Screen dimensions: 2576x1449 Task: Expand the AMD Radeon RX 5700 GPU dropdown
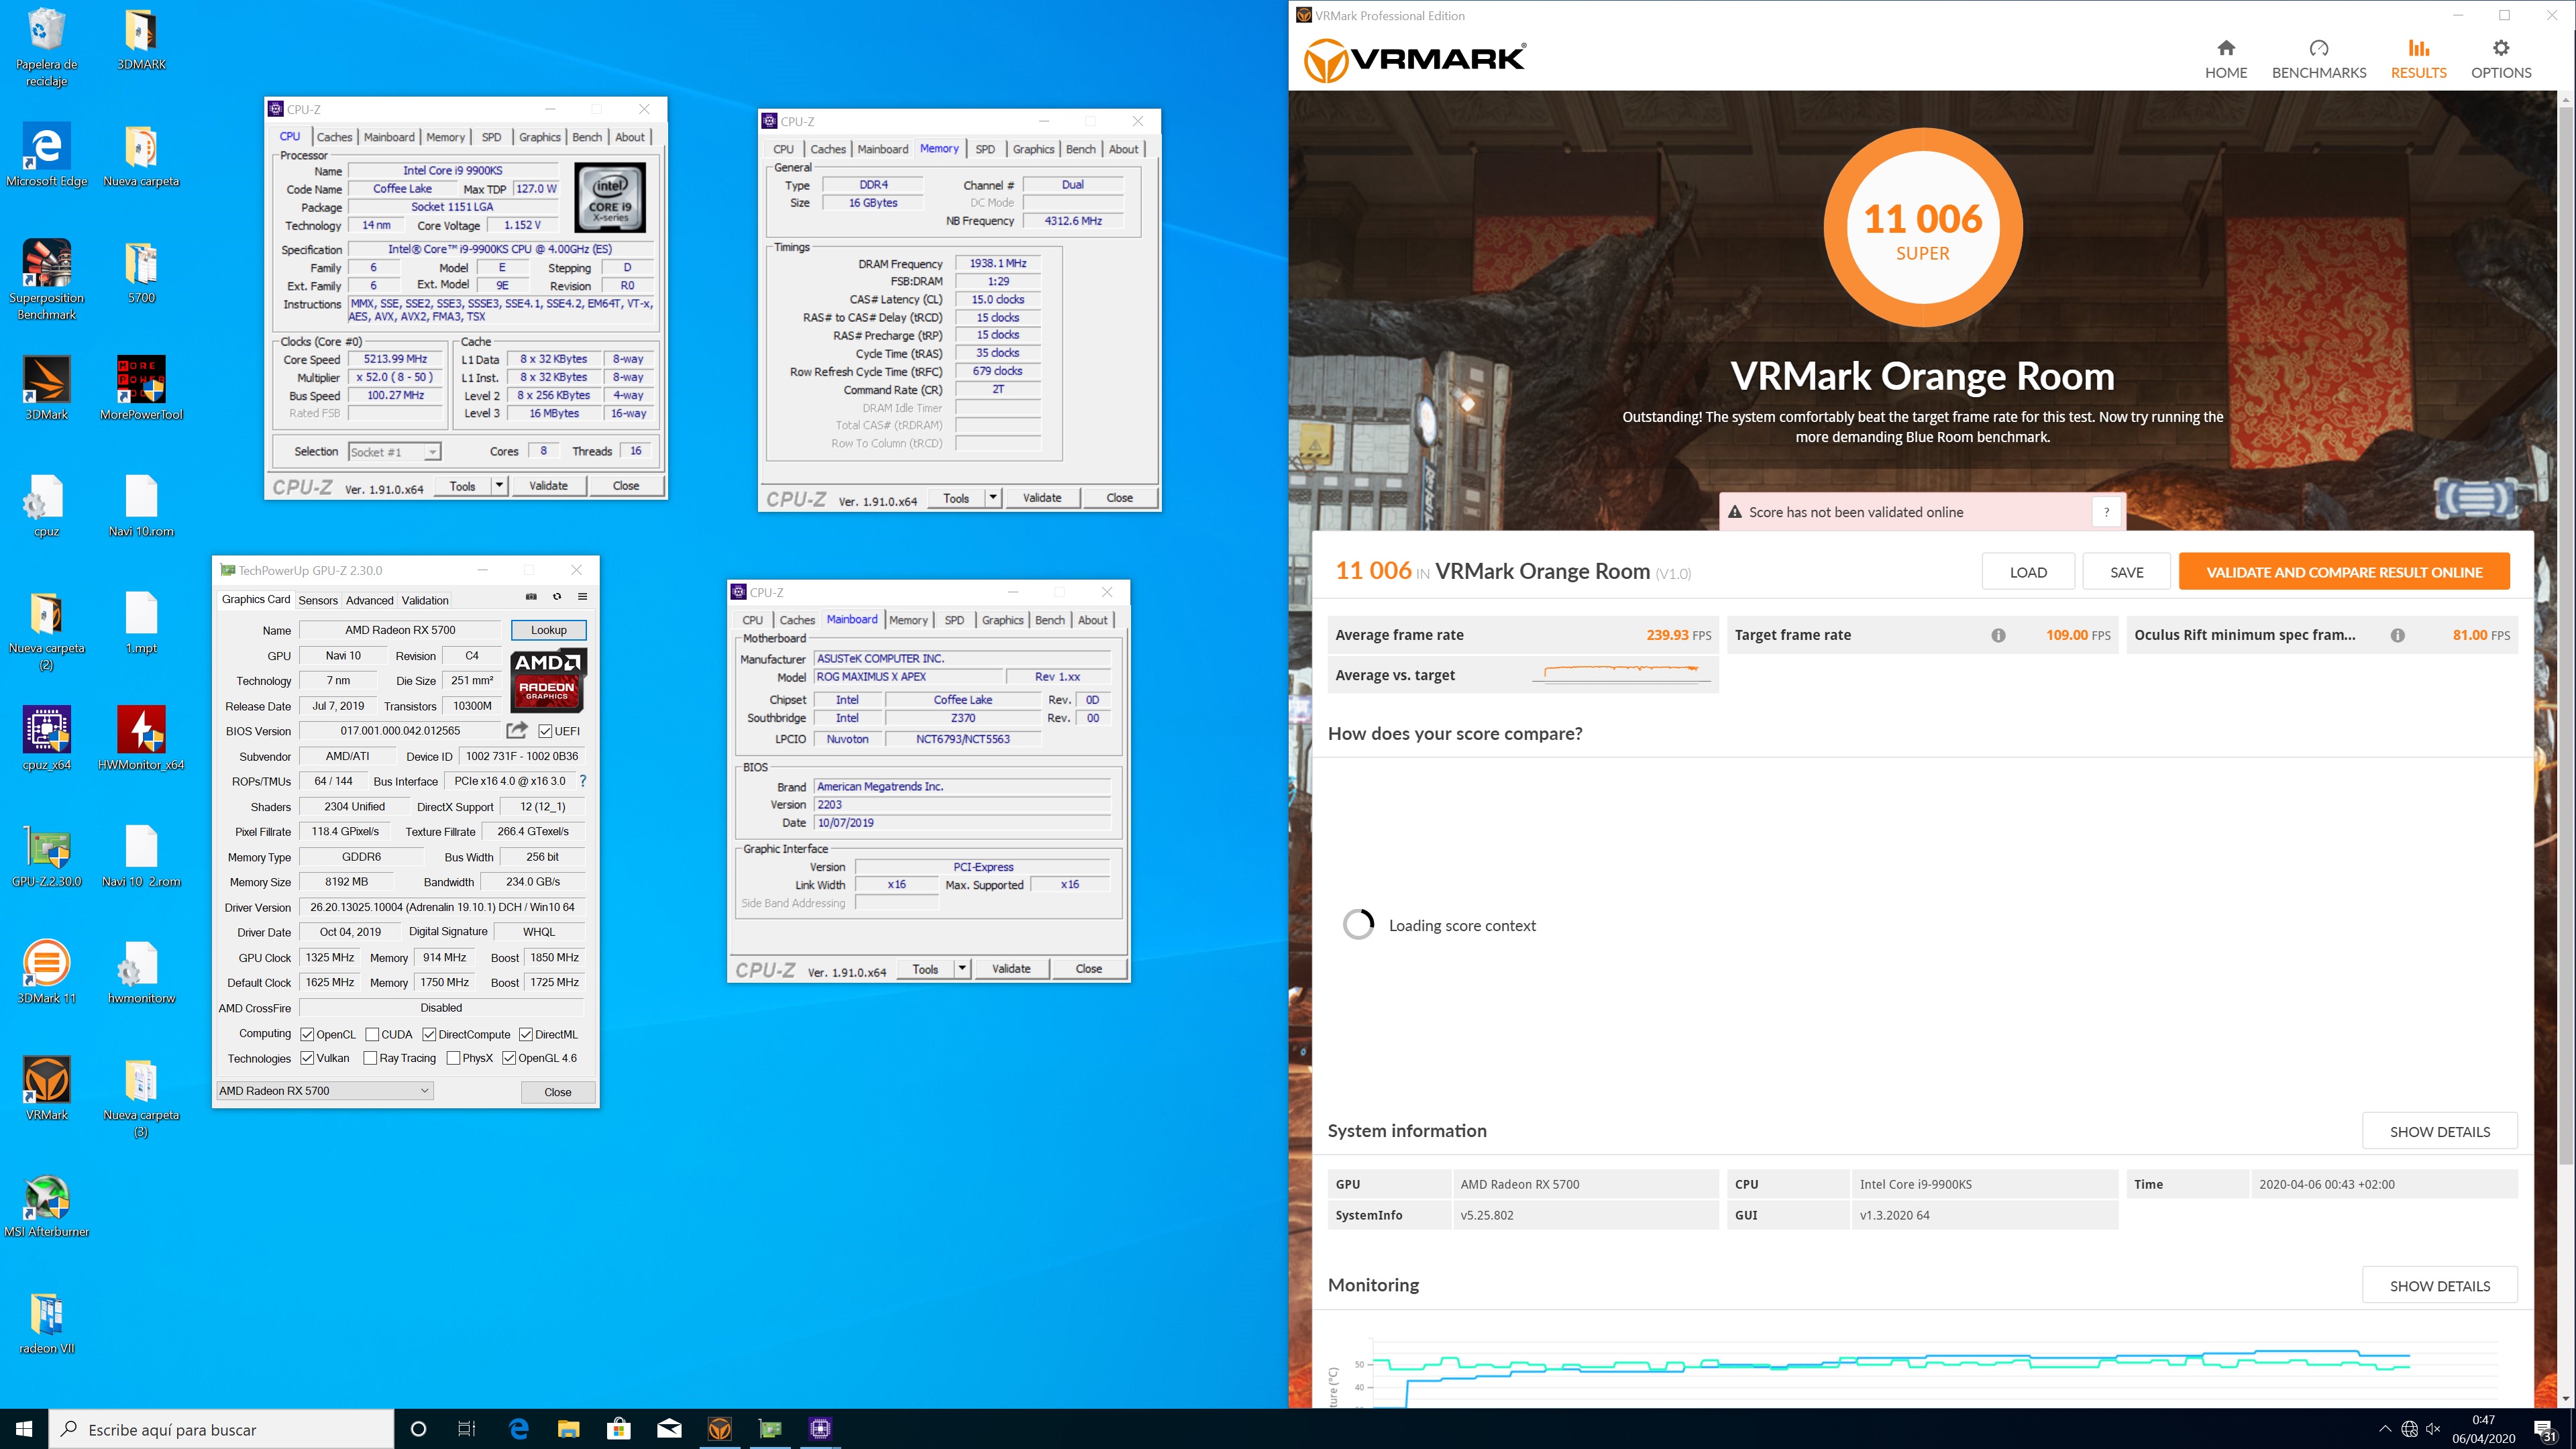click(x=325, y=1091)
